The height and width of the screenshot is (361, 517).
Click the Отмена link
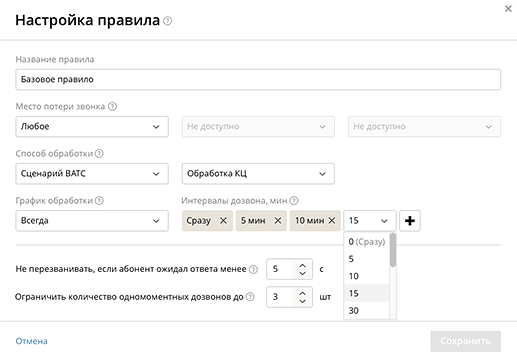tap(31, 341)
